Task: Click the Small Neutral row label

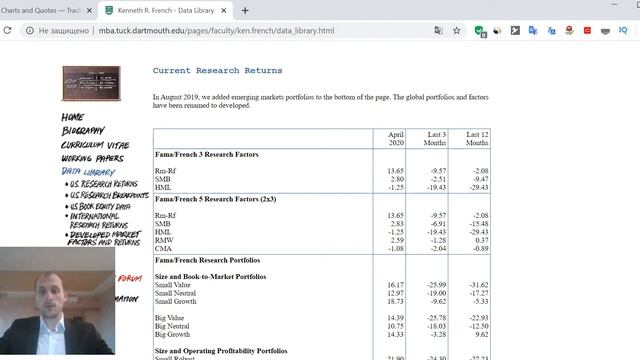Action: 175,293
